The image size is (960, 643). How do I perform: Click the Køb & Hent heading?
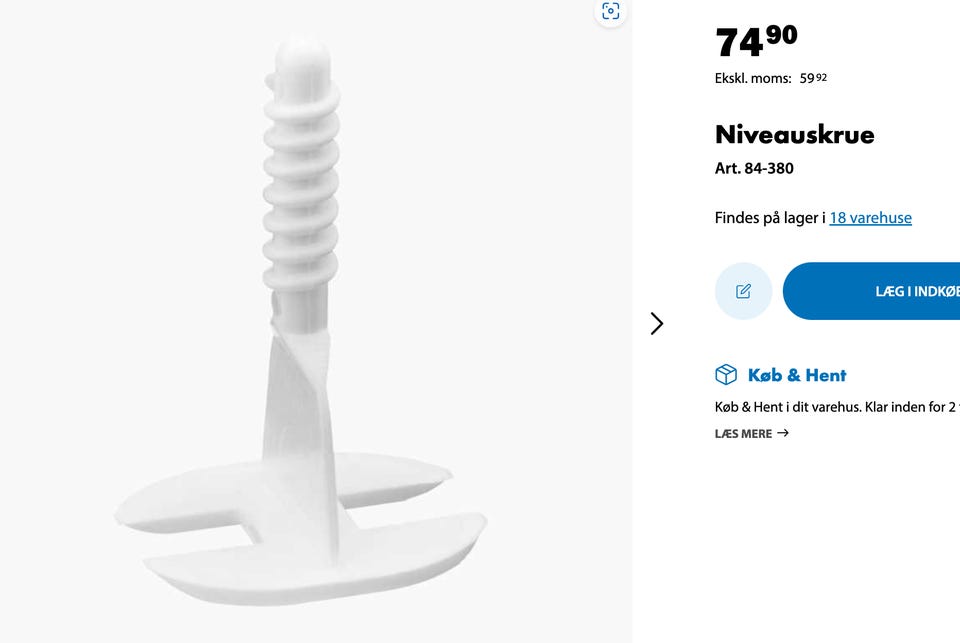(797, 375)
